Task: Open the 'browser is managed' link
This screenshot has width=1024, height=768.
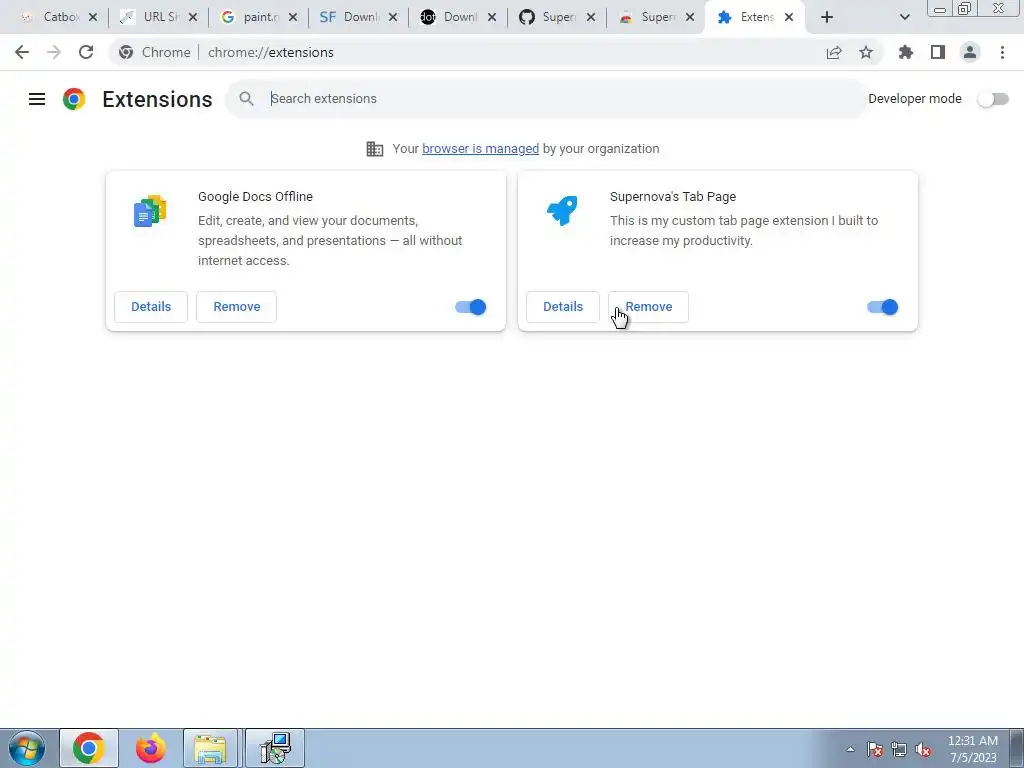Action: [x=481, y=149]
